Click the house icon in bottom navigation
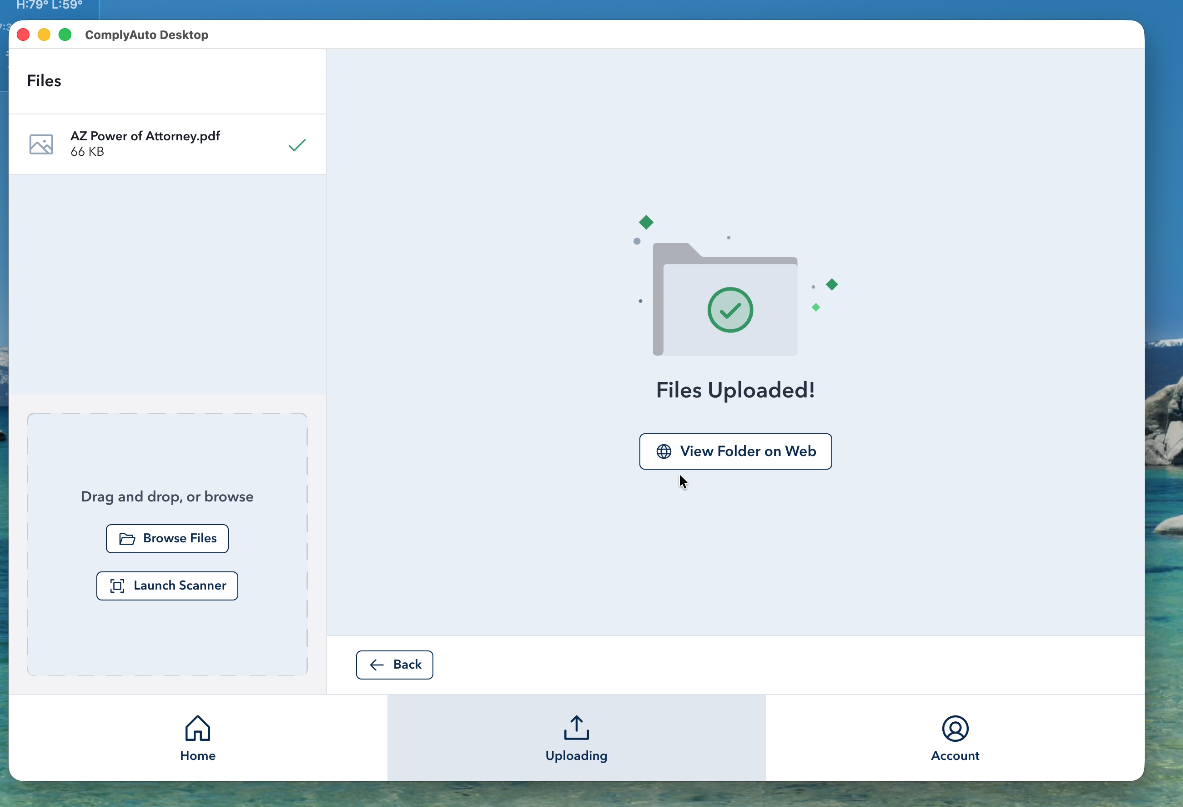This screenshot has width=1183, height=807. [x=198, y=728]
